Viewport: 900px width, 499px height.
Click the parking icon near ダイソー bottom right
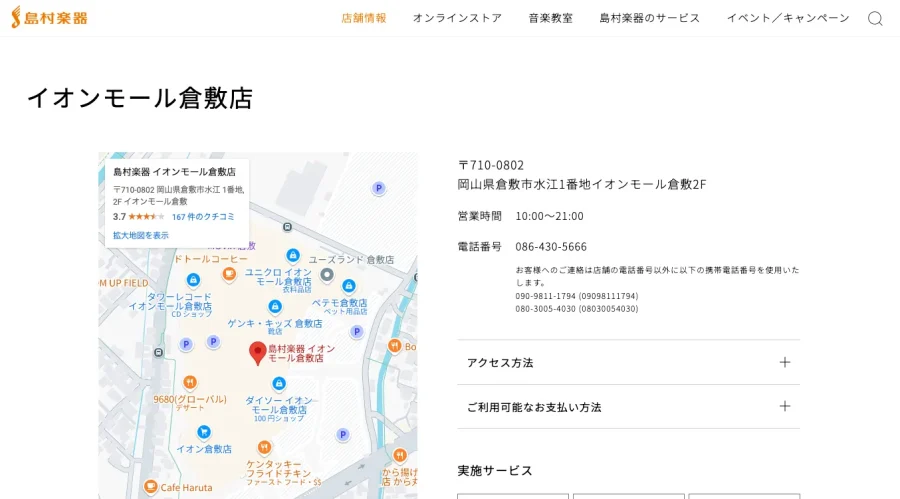click(343, 435)
